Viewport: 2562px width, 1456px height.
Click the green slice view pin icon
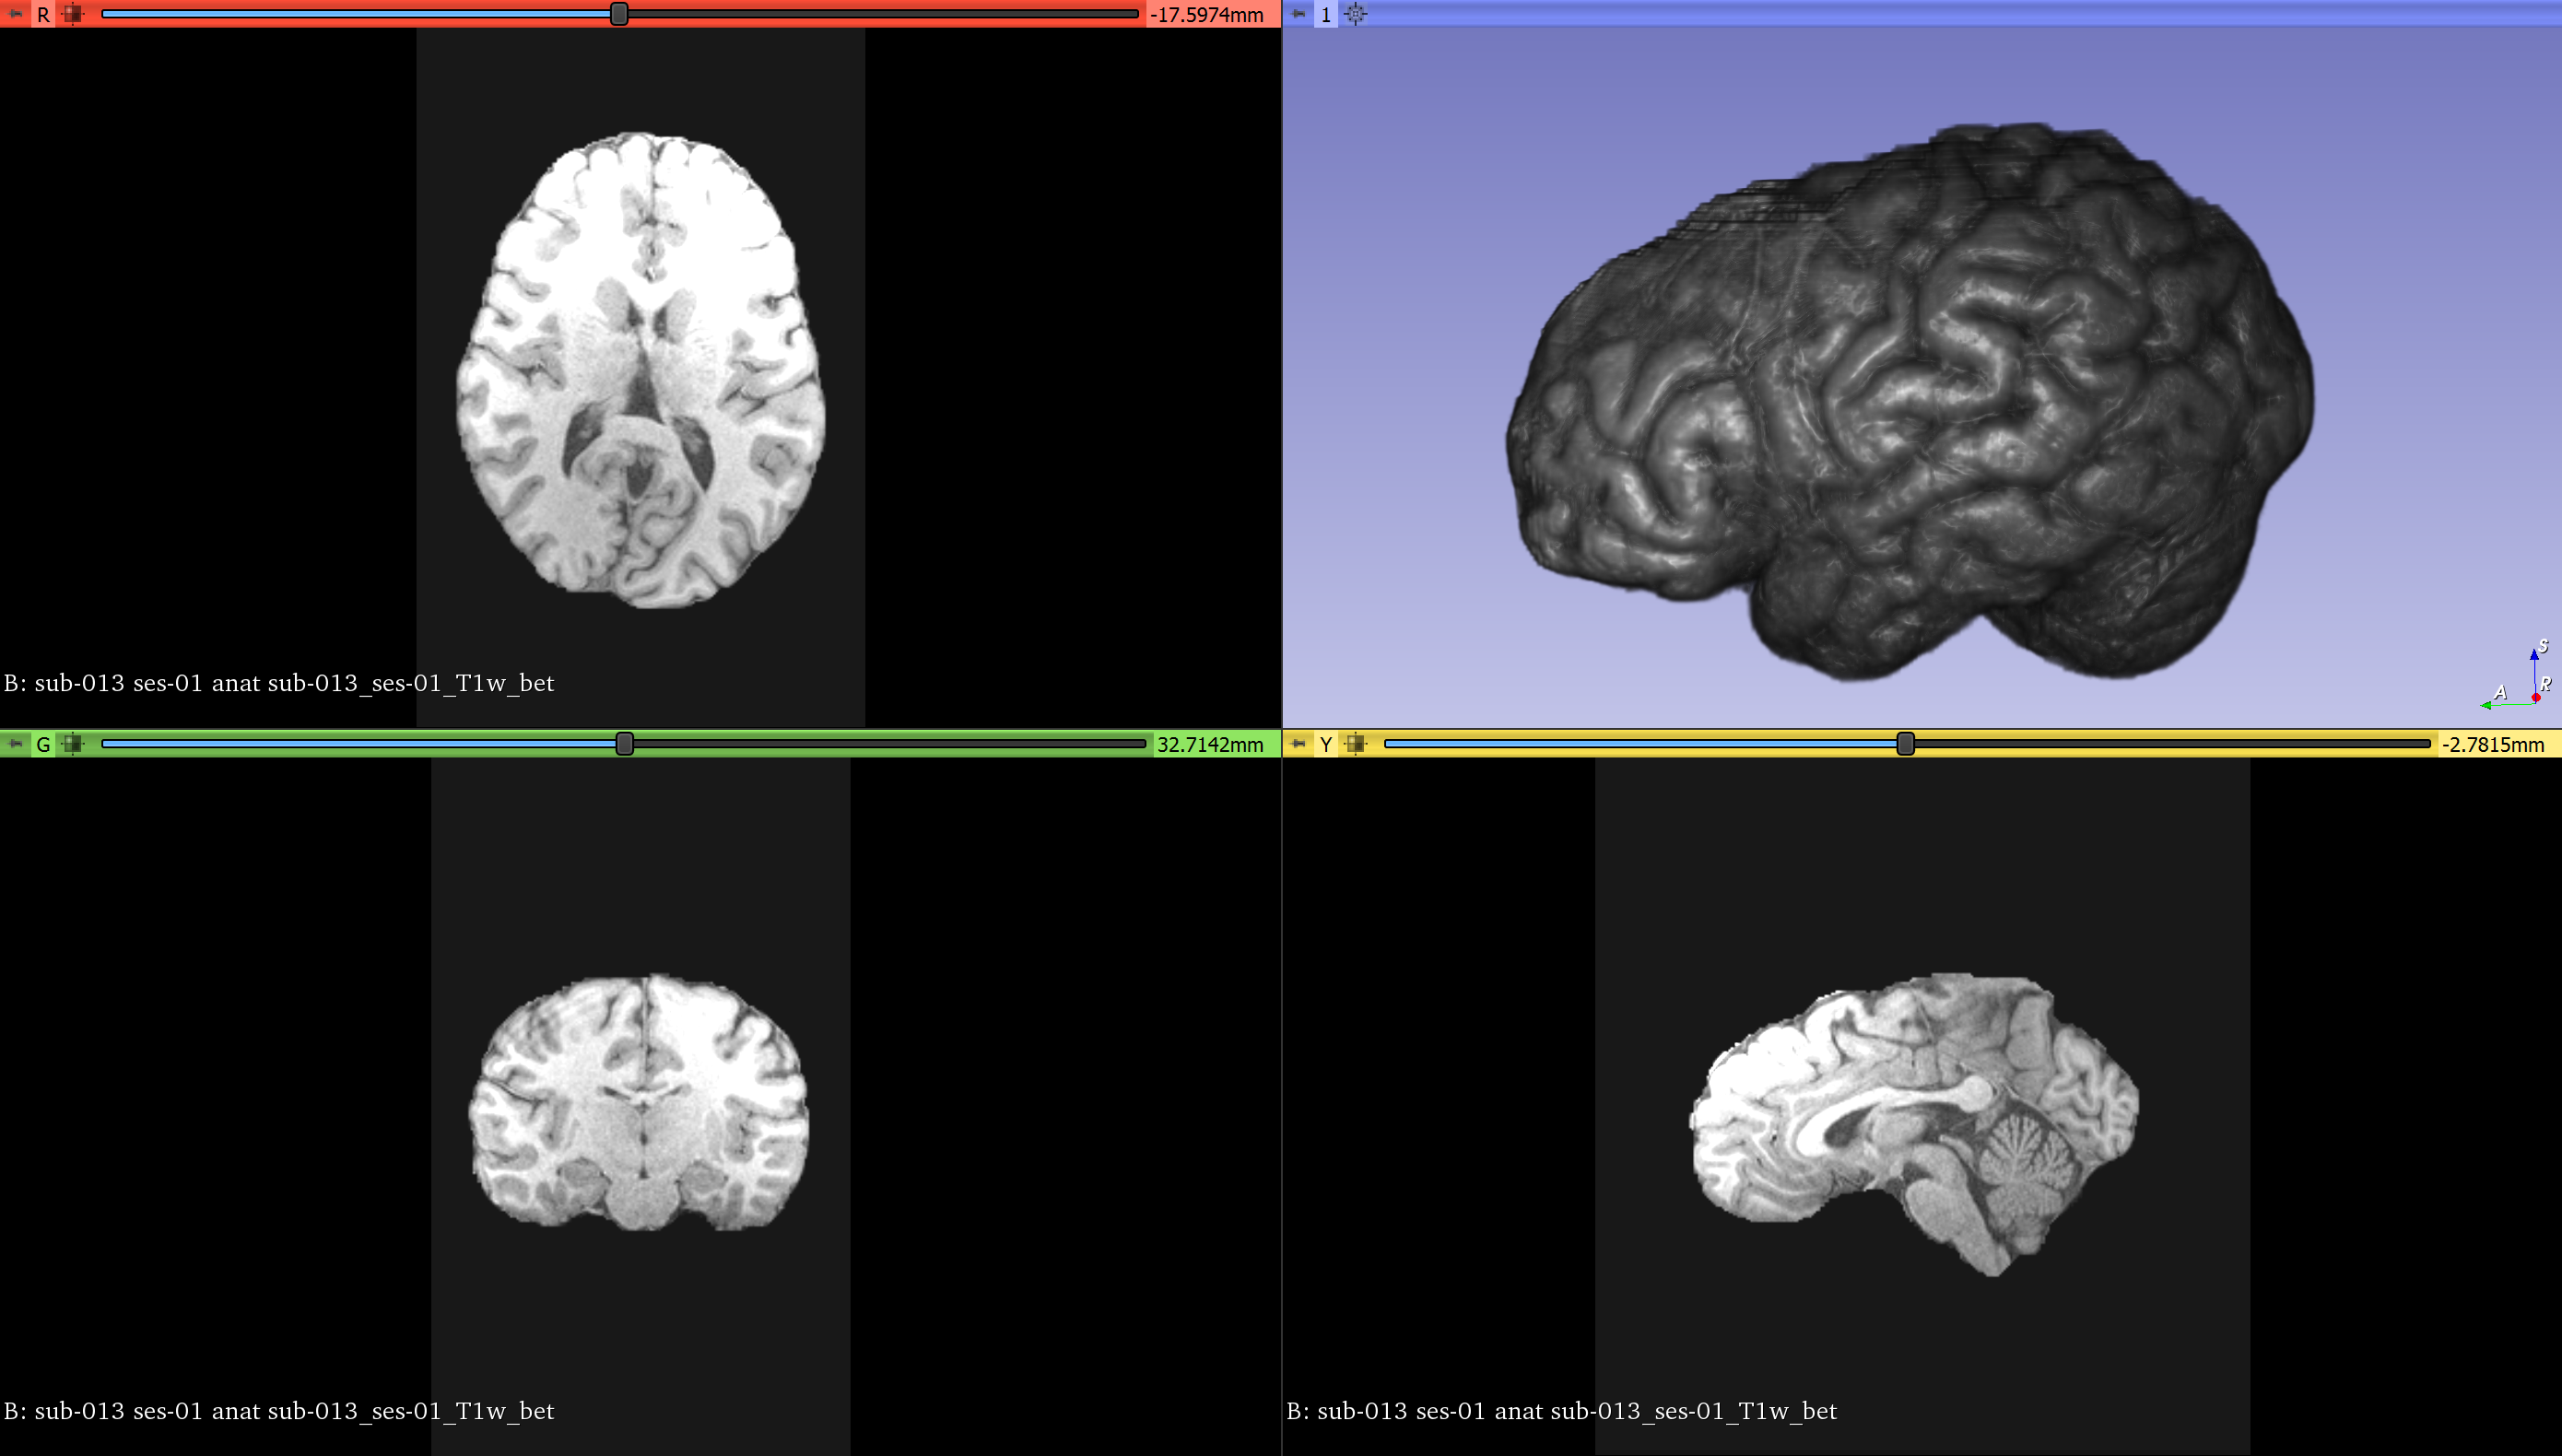tap(15, 744)
